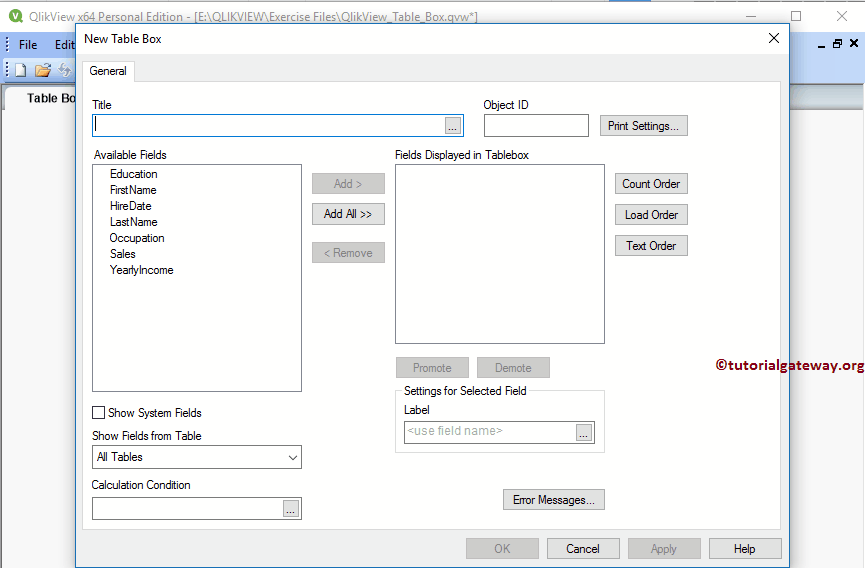The height and width of the screenshot is (568, 865).
Task: Open the Label expression editor ellipsis button
Action: [584, 433]
